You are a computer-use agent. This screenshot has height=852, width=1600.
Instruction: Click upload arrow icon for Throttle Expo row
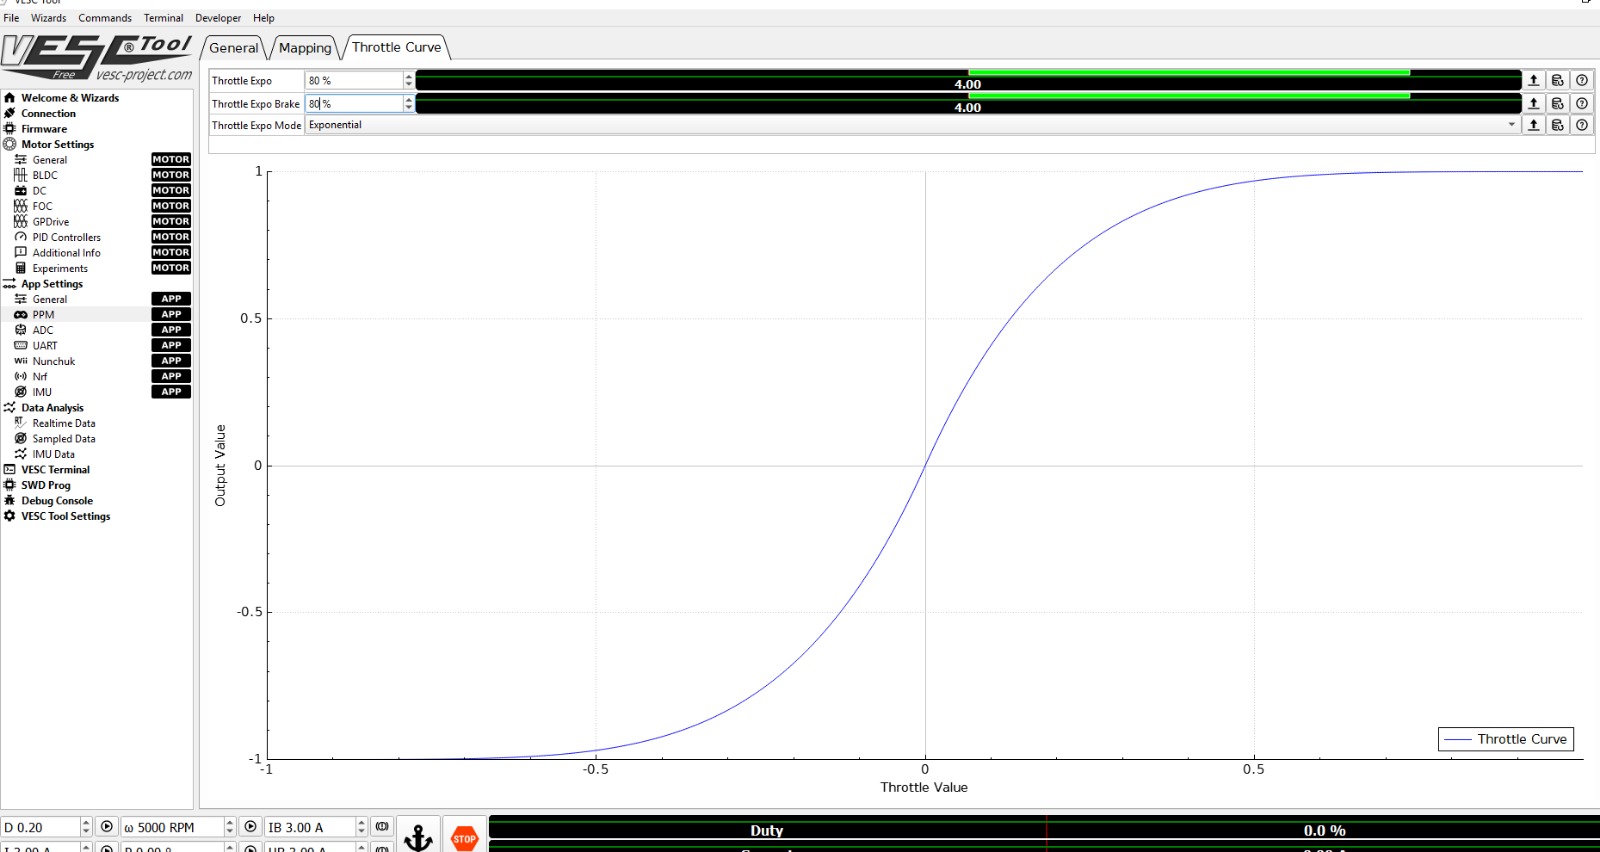coord(1533,80)
